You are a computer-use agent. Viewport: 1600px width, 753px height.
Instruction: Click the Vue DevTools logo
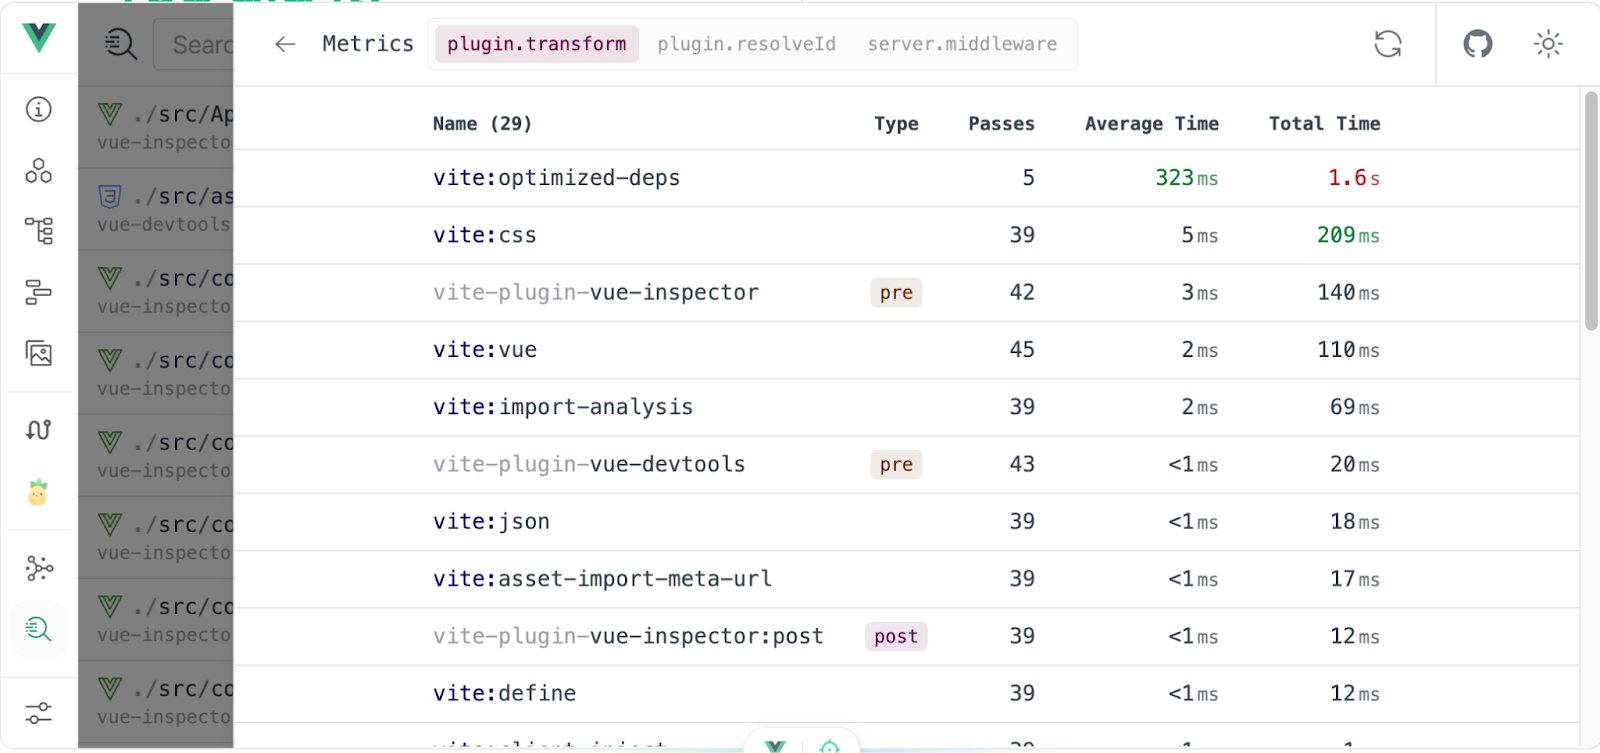(x=39, y=37)
